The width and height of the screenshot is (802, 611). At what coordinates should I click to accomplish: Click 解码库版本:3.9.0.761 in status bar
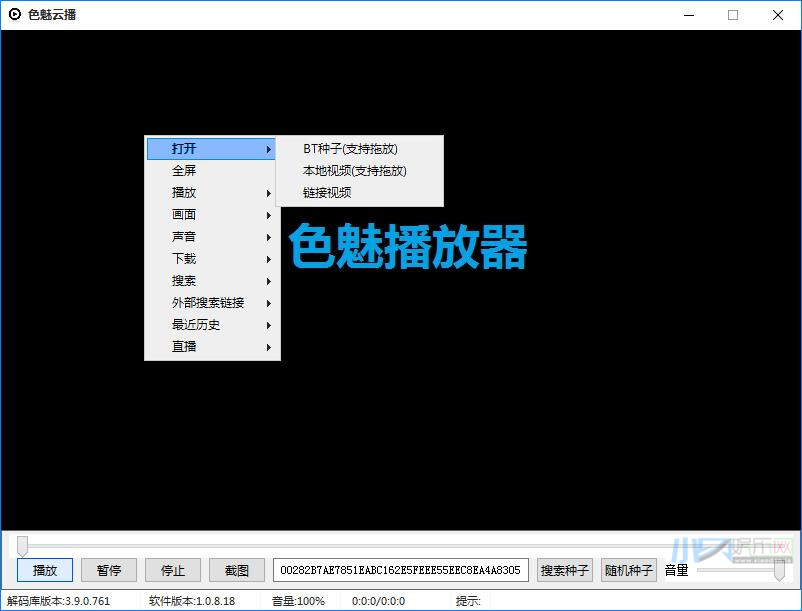[x=59, y=601]
